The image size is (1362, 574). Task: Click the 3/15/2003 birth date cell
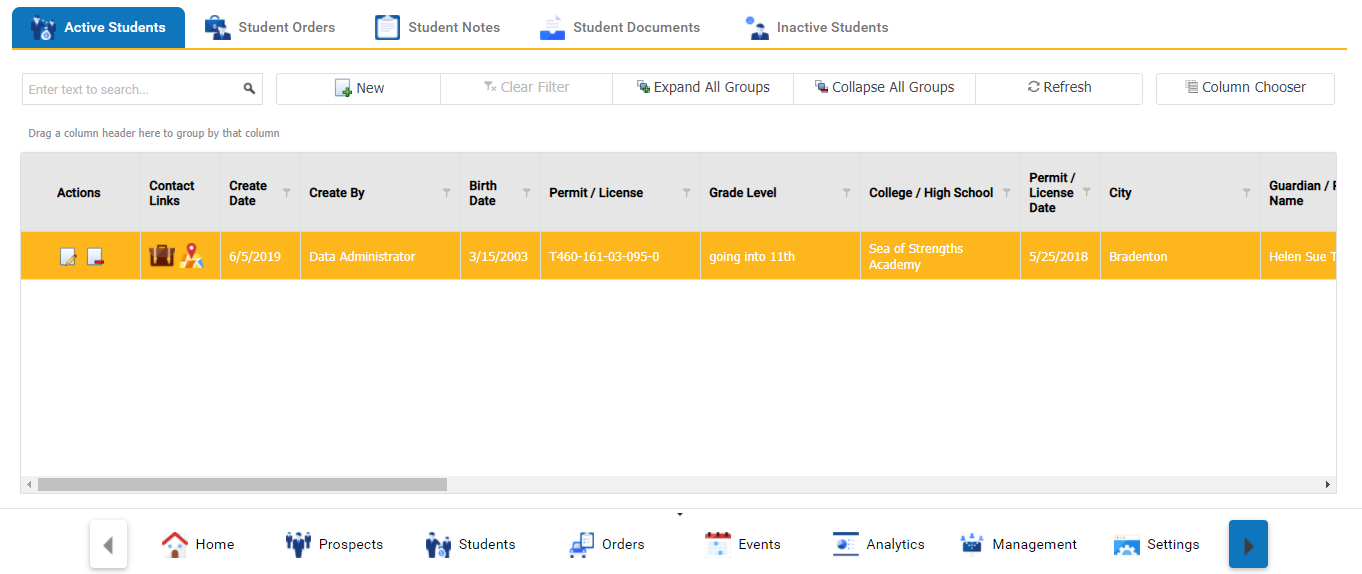point(500,256)
